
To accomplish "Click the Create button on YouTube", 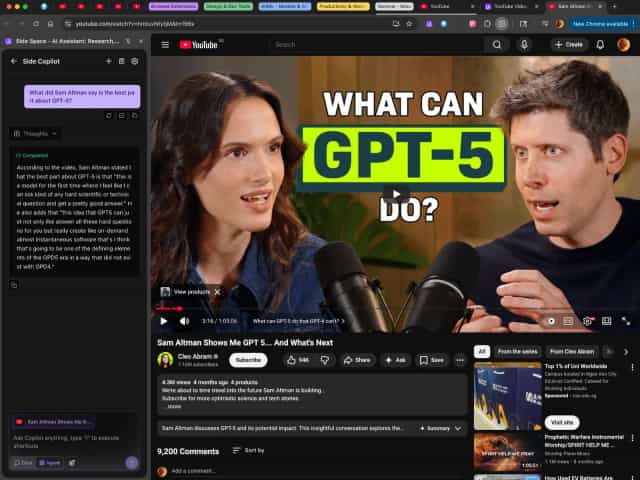I will 568,44.
